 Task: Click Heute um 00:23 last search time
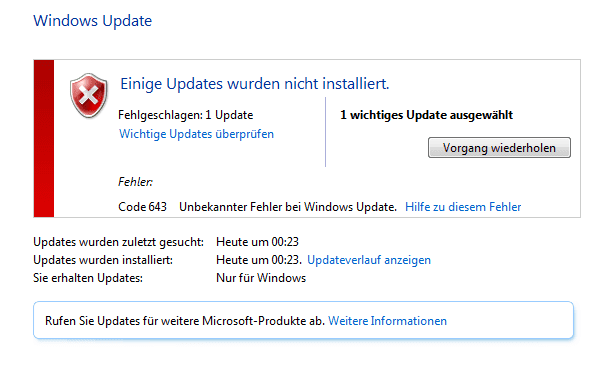tap(257, 242)
